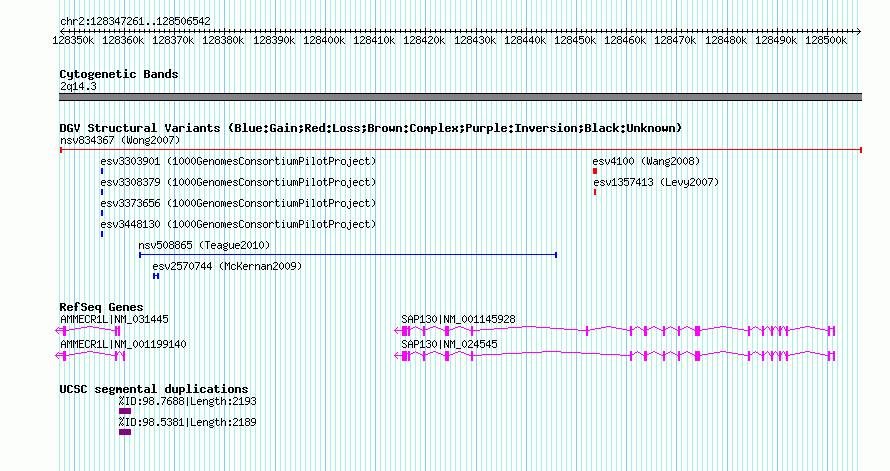Image resolution: width=890 pixels, height=471 pixels.
Task: Select the 2q14.3 band label
Action: 78,86
